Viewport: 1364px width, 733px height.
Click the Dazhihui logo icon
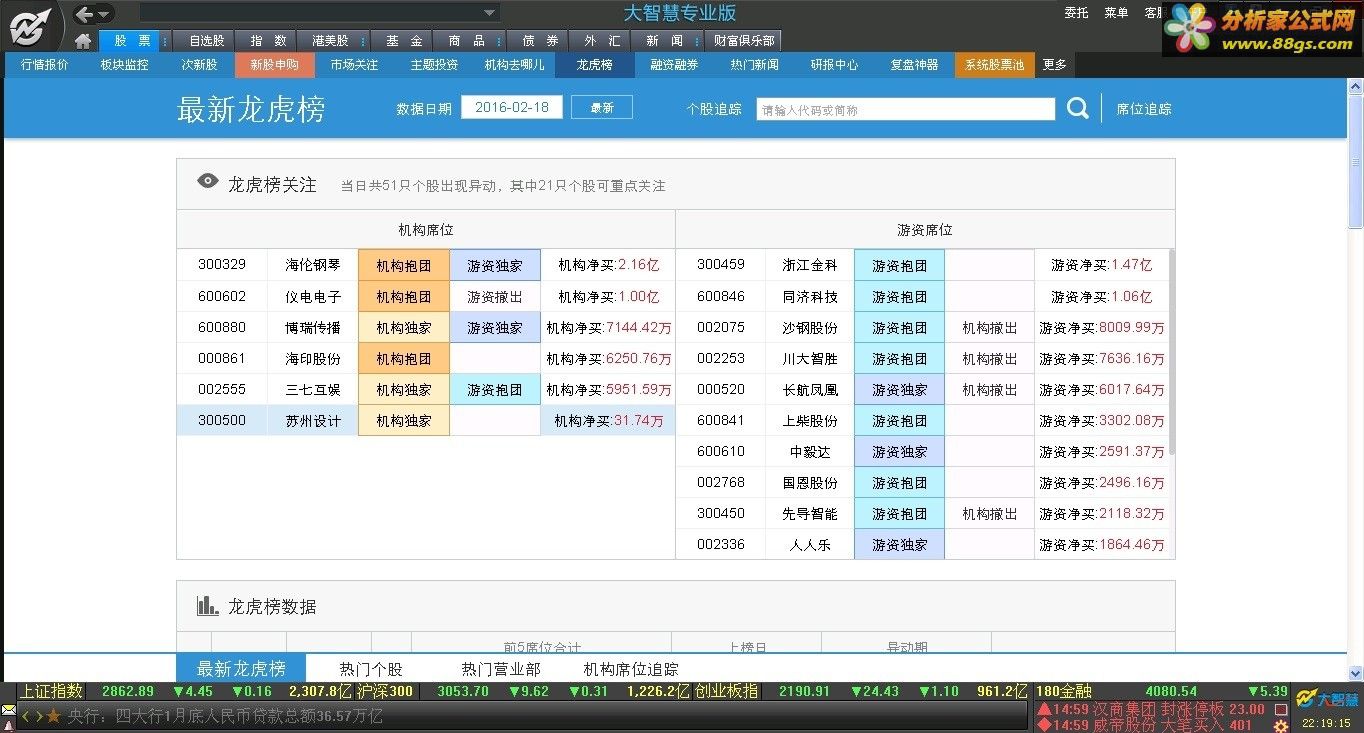(30, 25)
